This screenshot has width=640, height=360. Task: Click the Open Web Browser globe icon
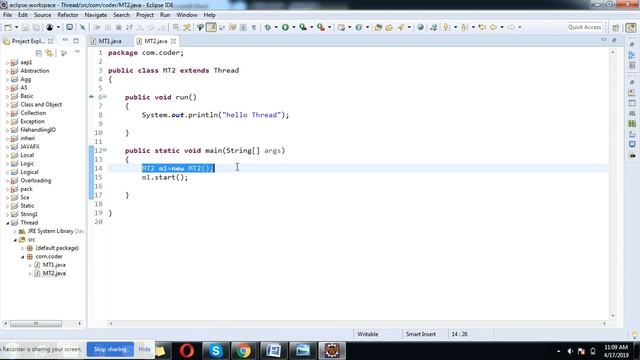[x=420, y=27]
